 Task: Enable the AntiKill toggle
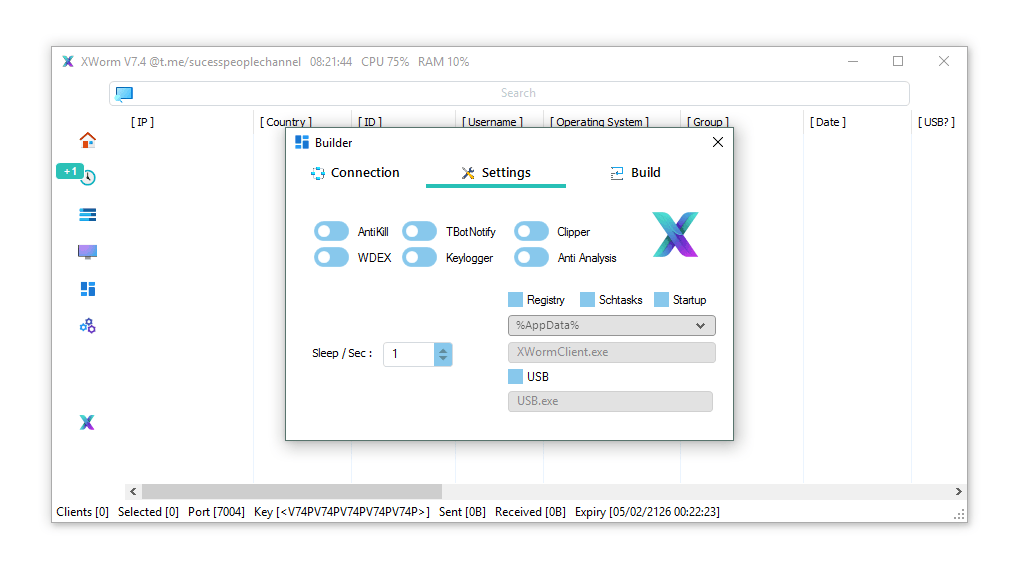pos(331,230)
